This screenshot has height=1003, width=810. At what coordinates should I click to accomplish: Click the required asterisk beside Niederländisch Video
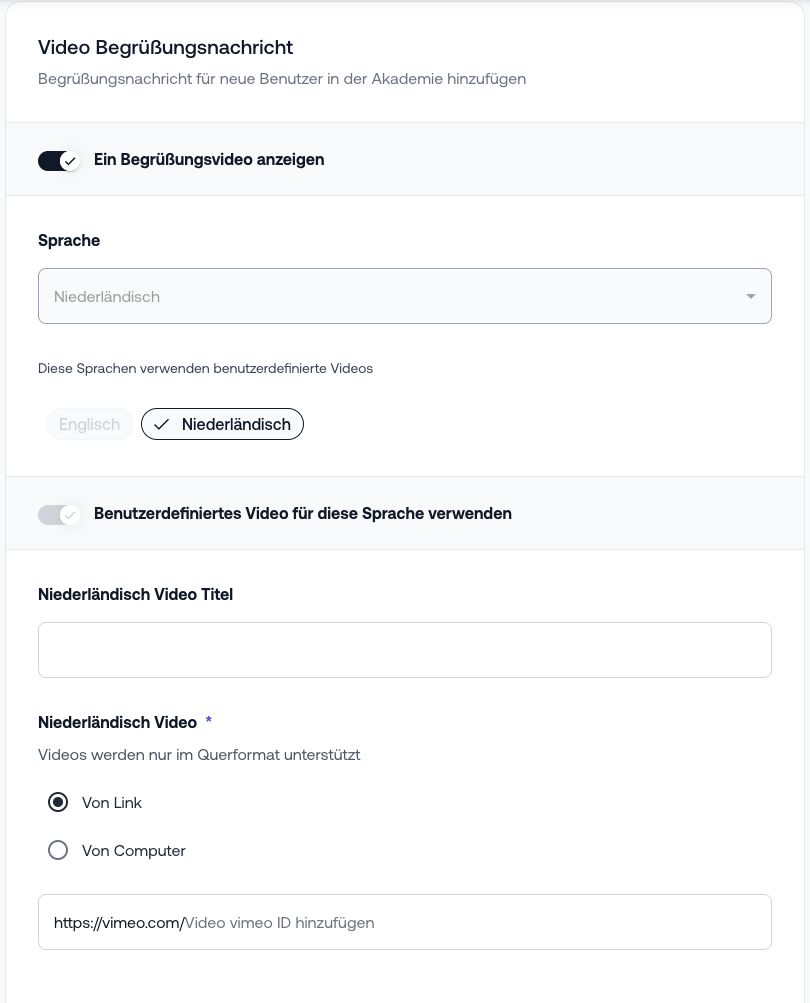pos(209,722)
